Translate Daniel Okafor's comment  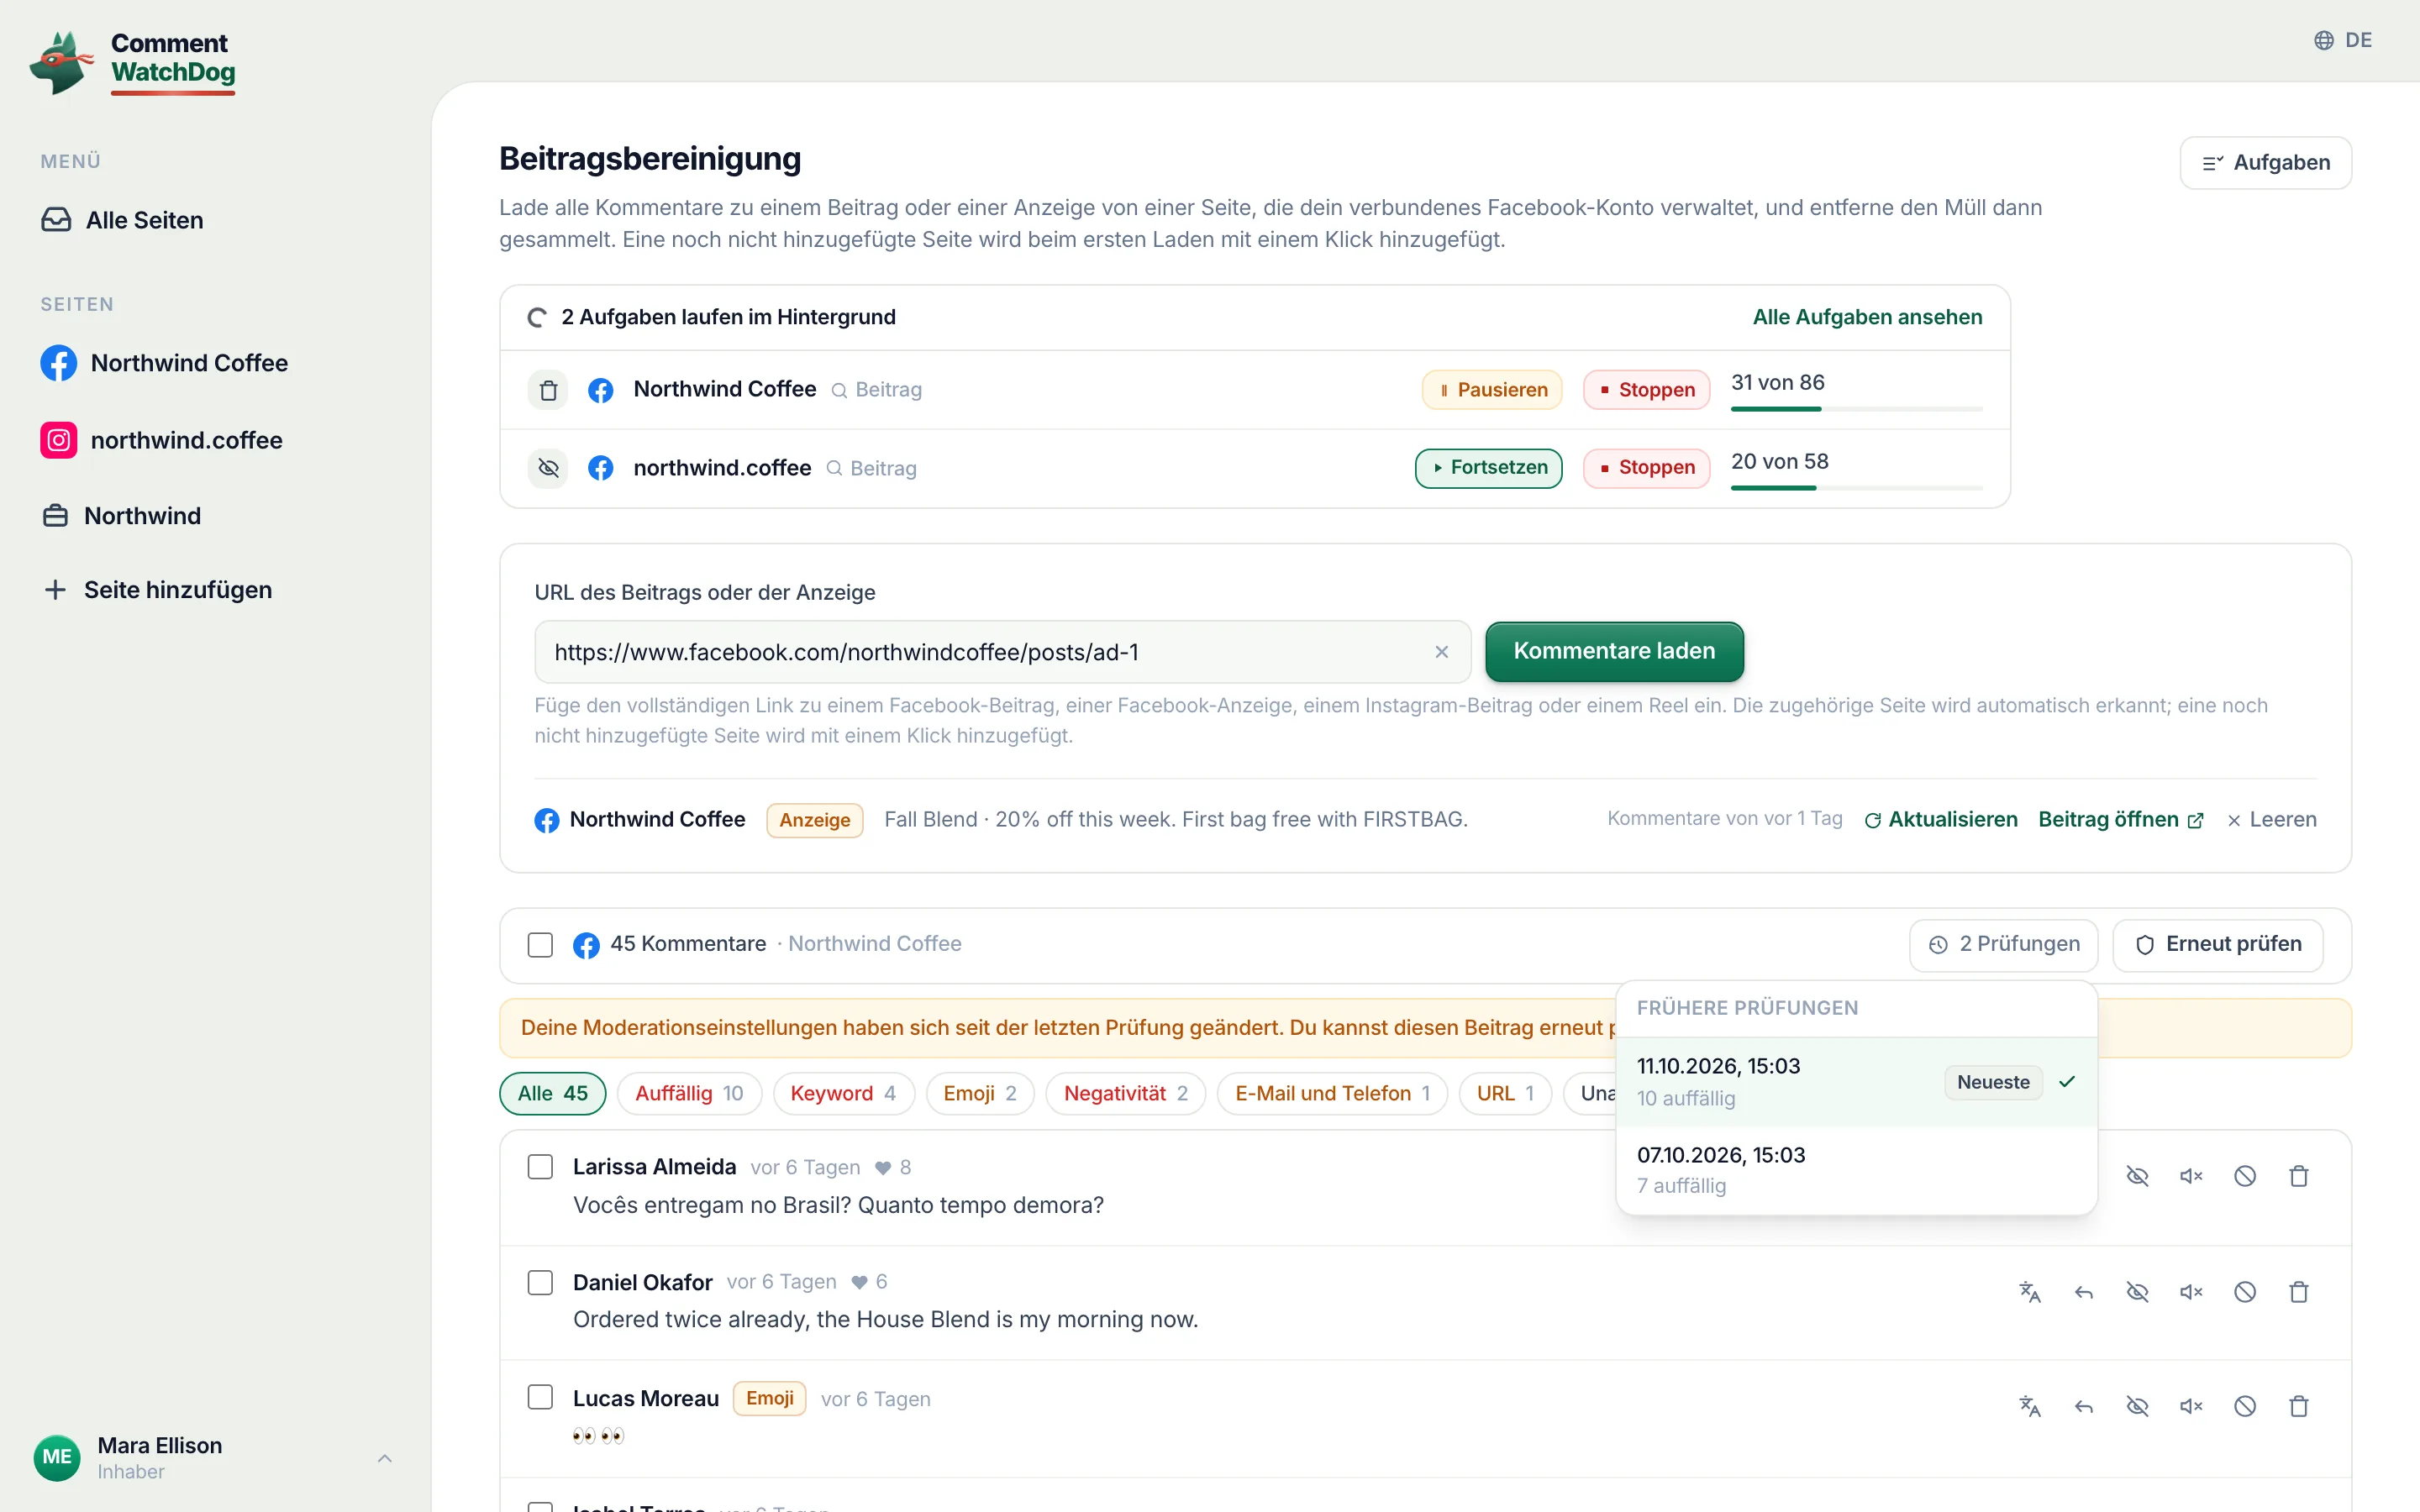tap(2030, 1292)
